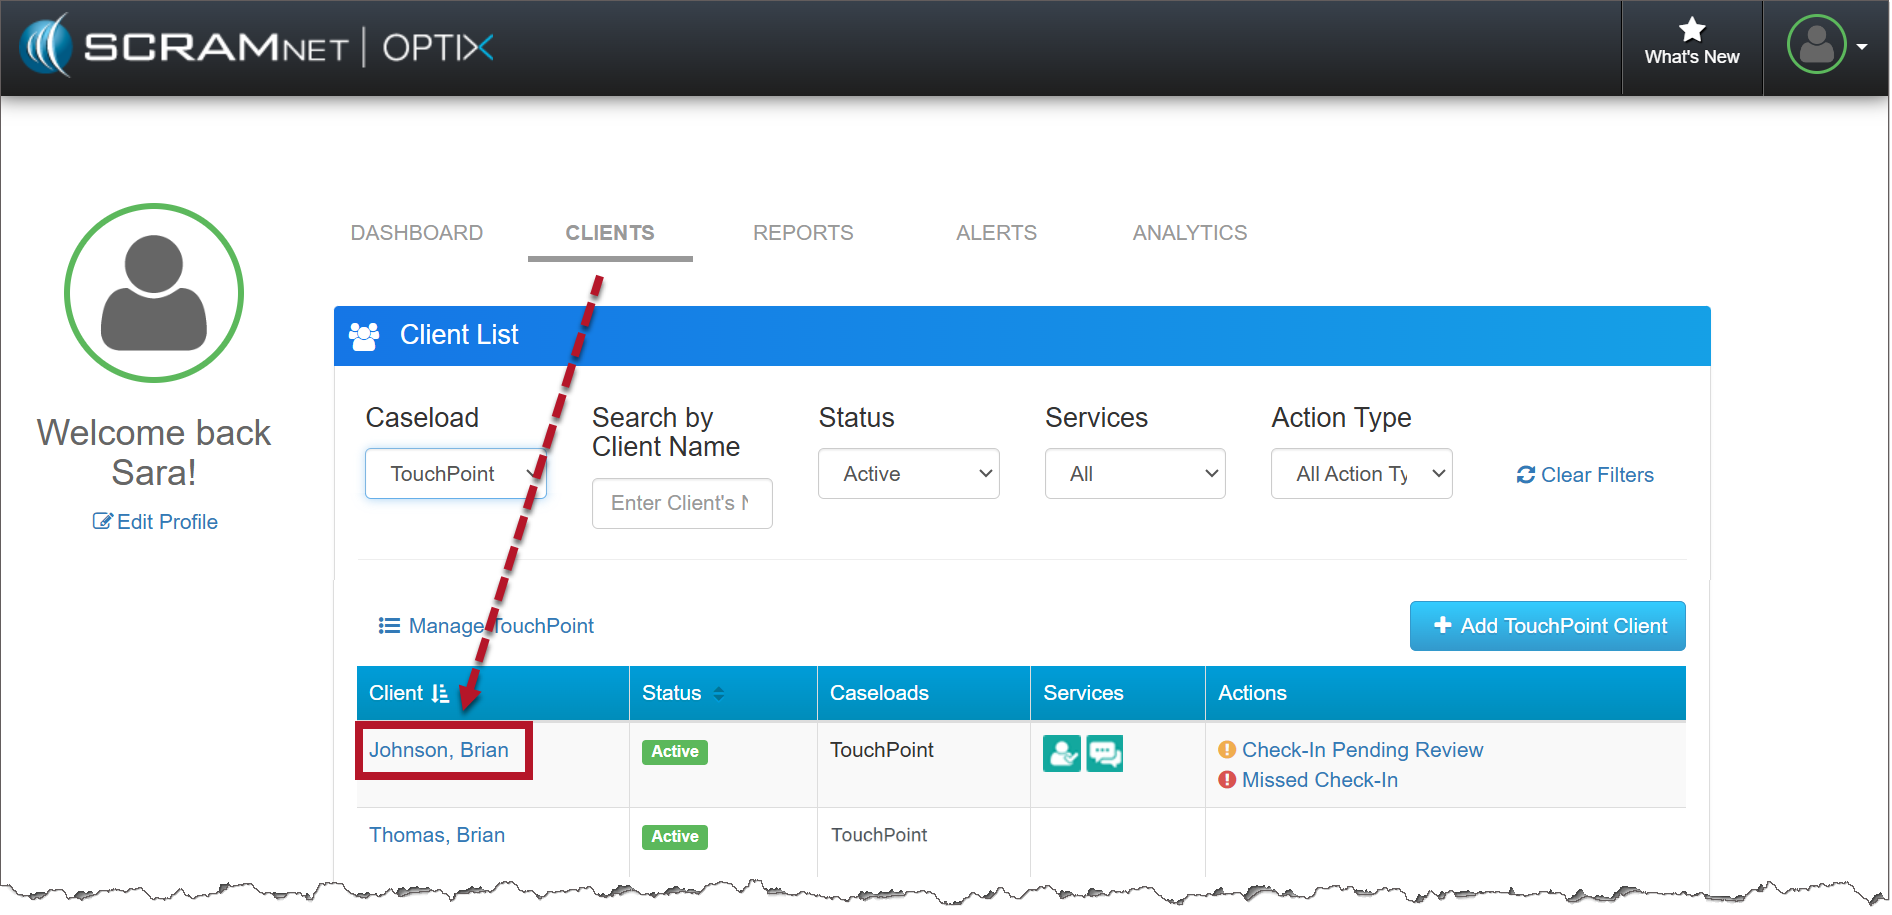The image size is (1892, 915).
Task: Switch to the Dashboard tab
Action: [416, 233]
